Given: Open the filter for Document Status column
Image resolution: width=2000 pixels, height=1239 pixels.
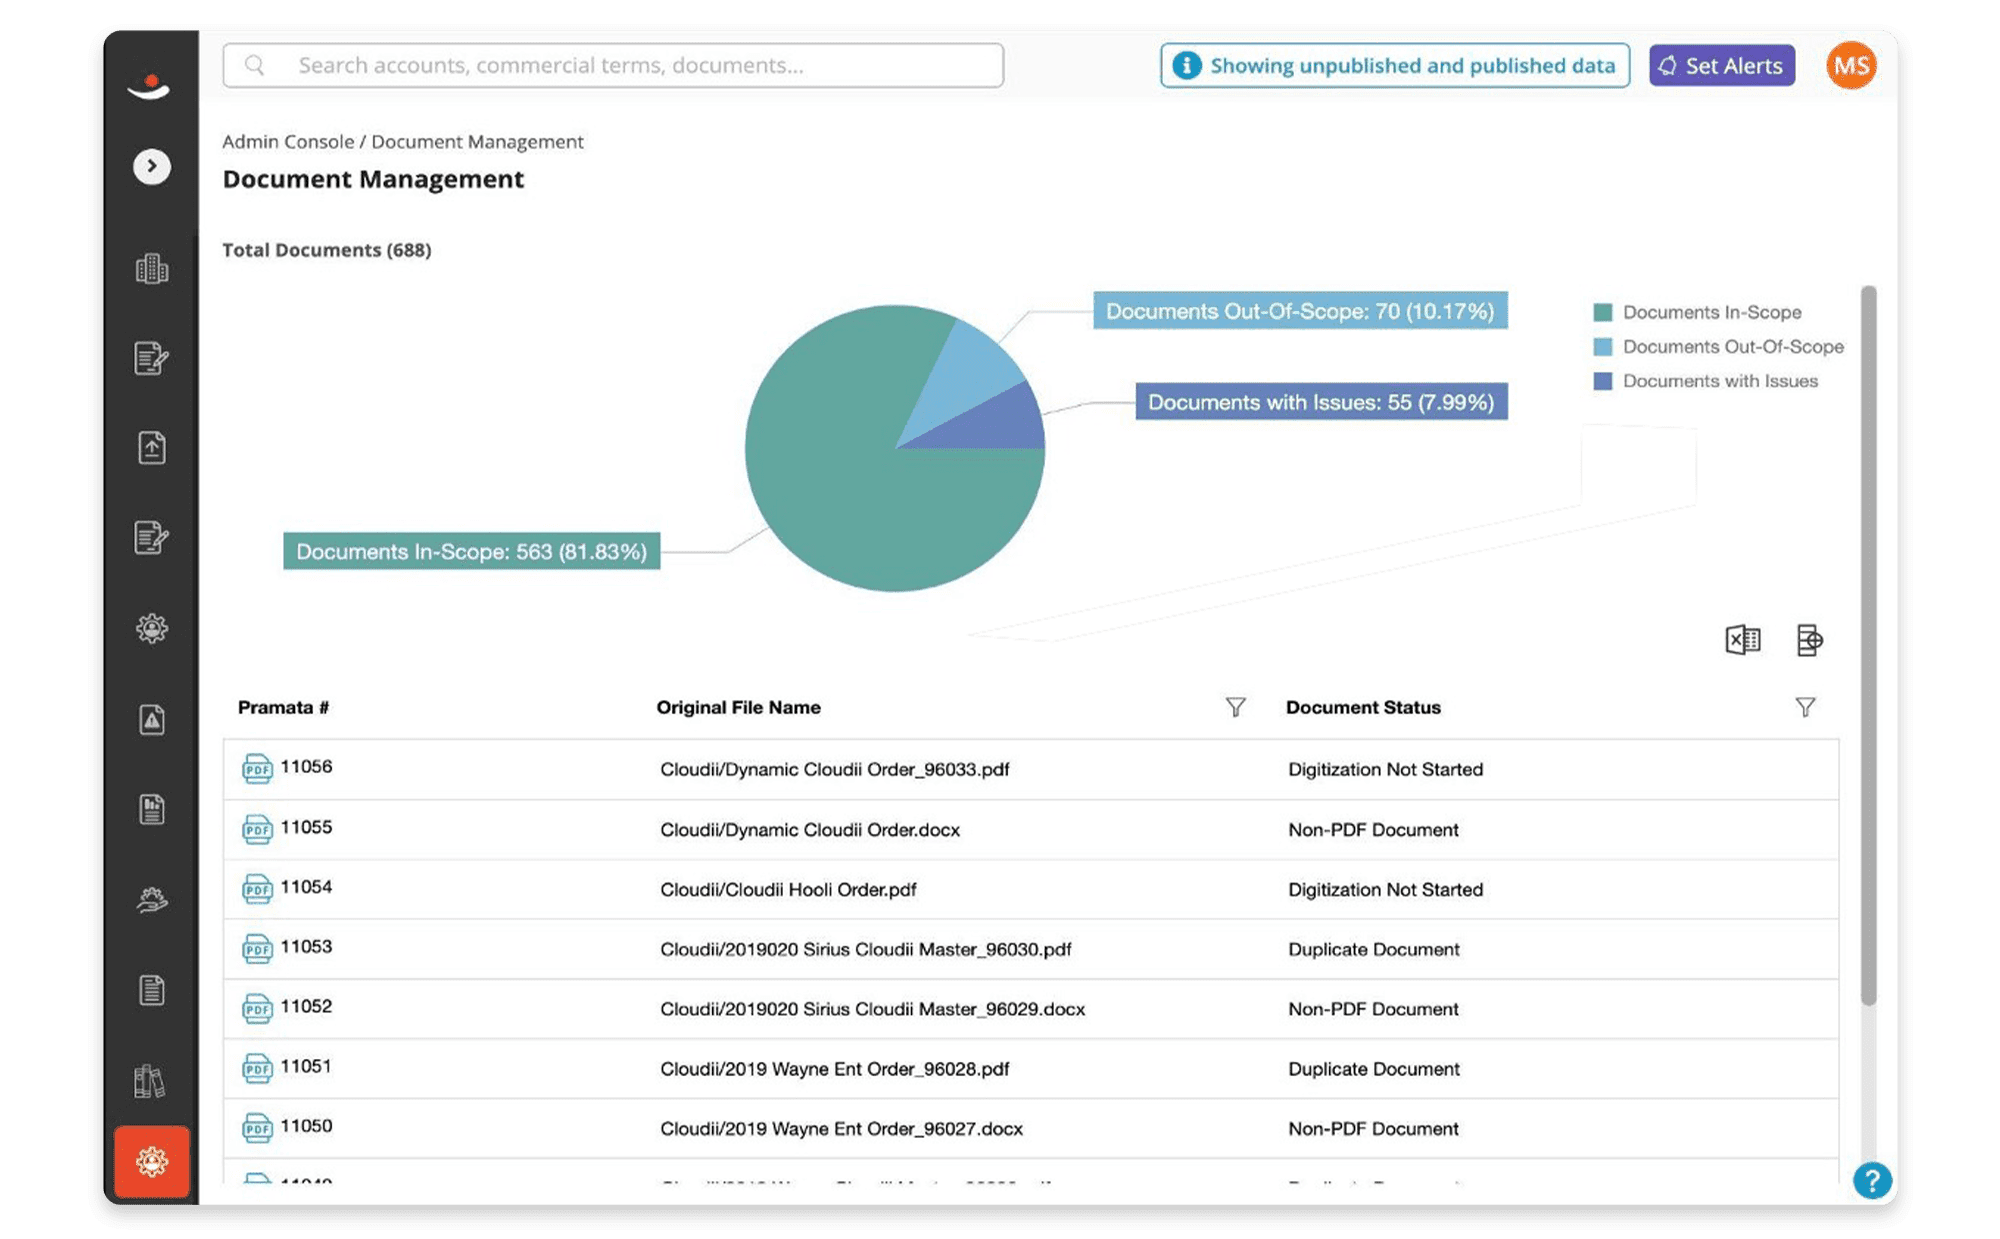Looking at the screenshot, I should tap(1804, 707).
